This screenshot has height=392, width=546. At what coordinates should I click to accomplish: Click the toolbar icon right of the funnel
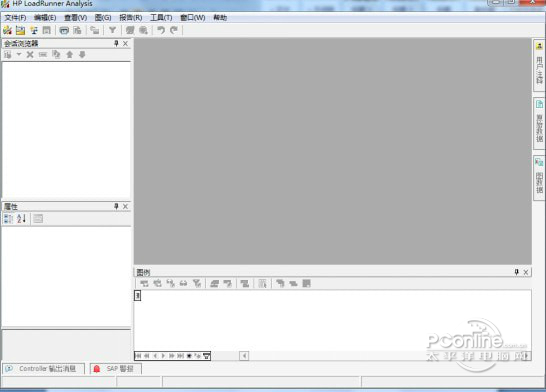click(130, 31)
